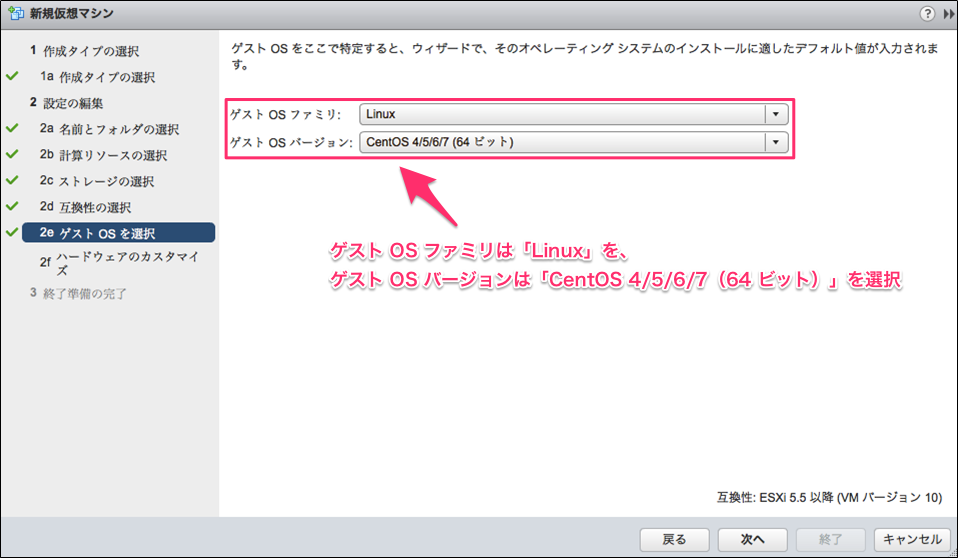
Task: Click the double-arrow expand icon in title bar
Action: pos(949,14)
